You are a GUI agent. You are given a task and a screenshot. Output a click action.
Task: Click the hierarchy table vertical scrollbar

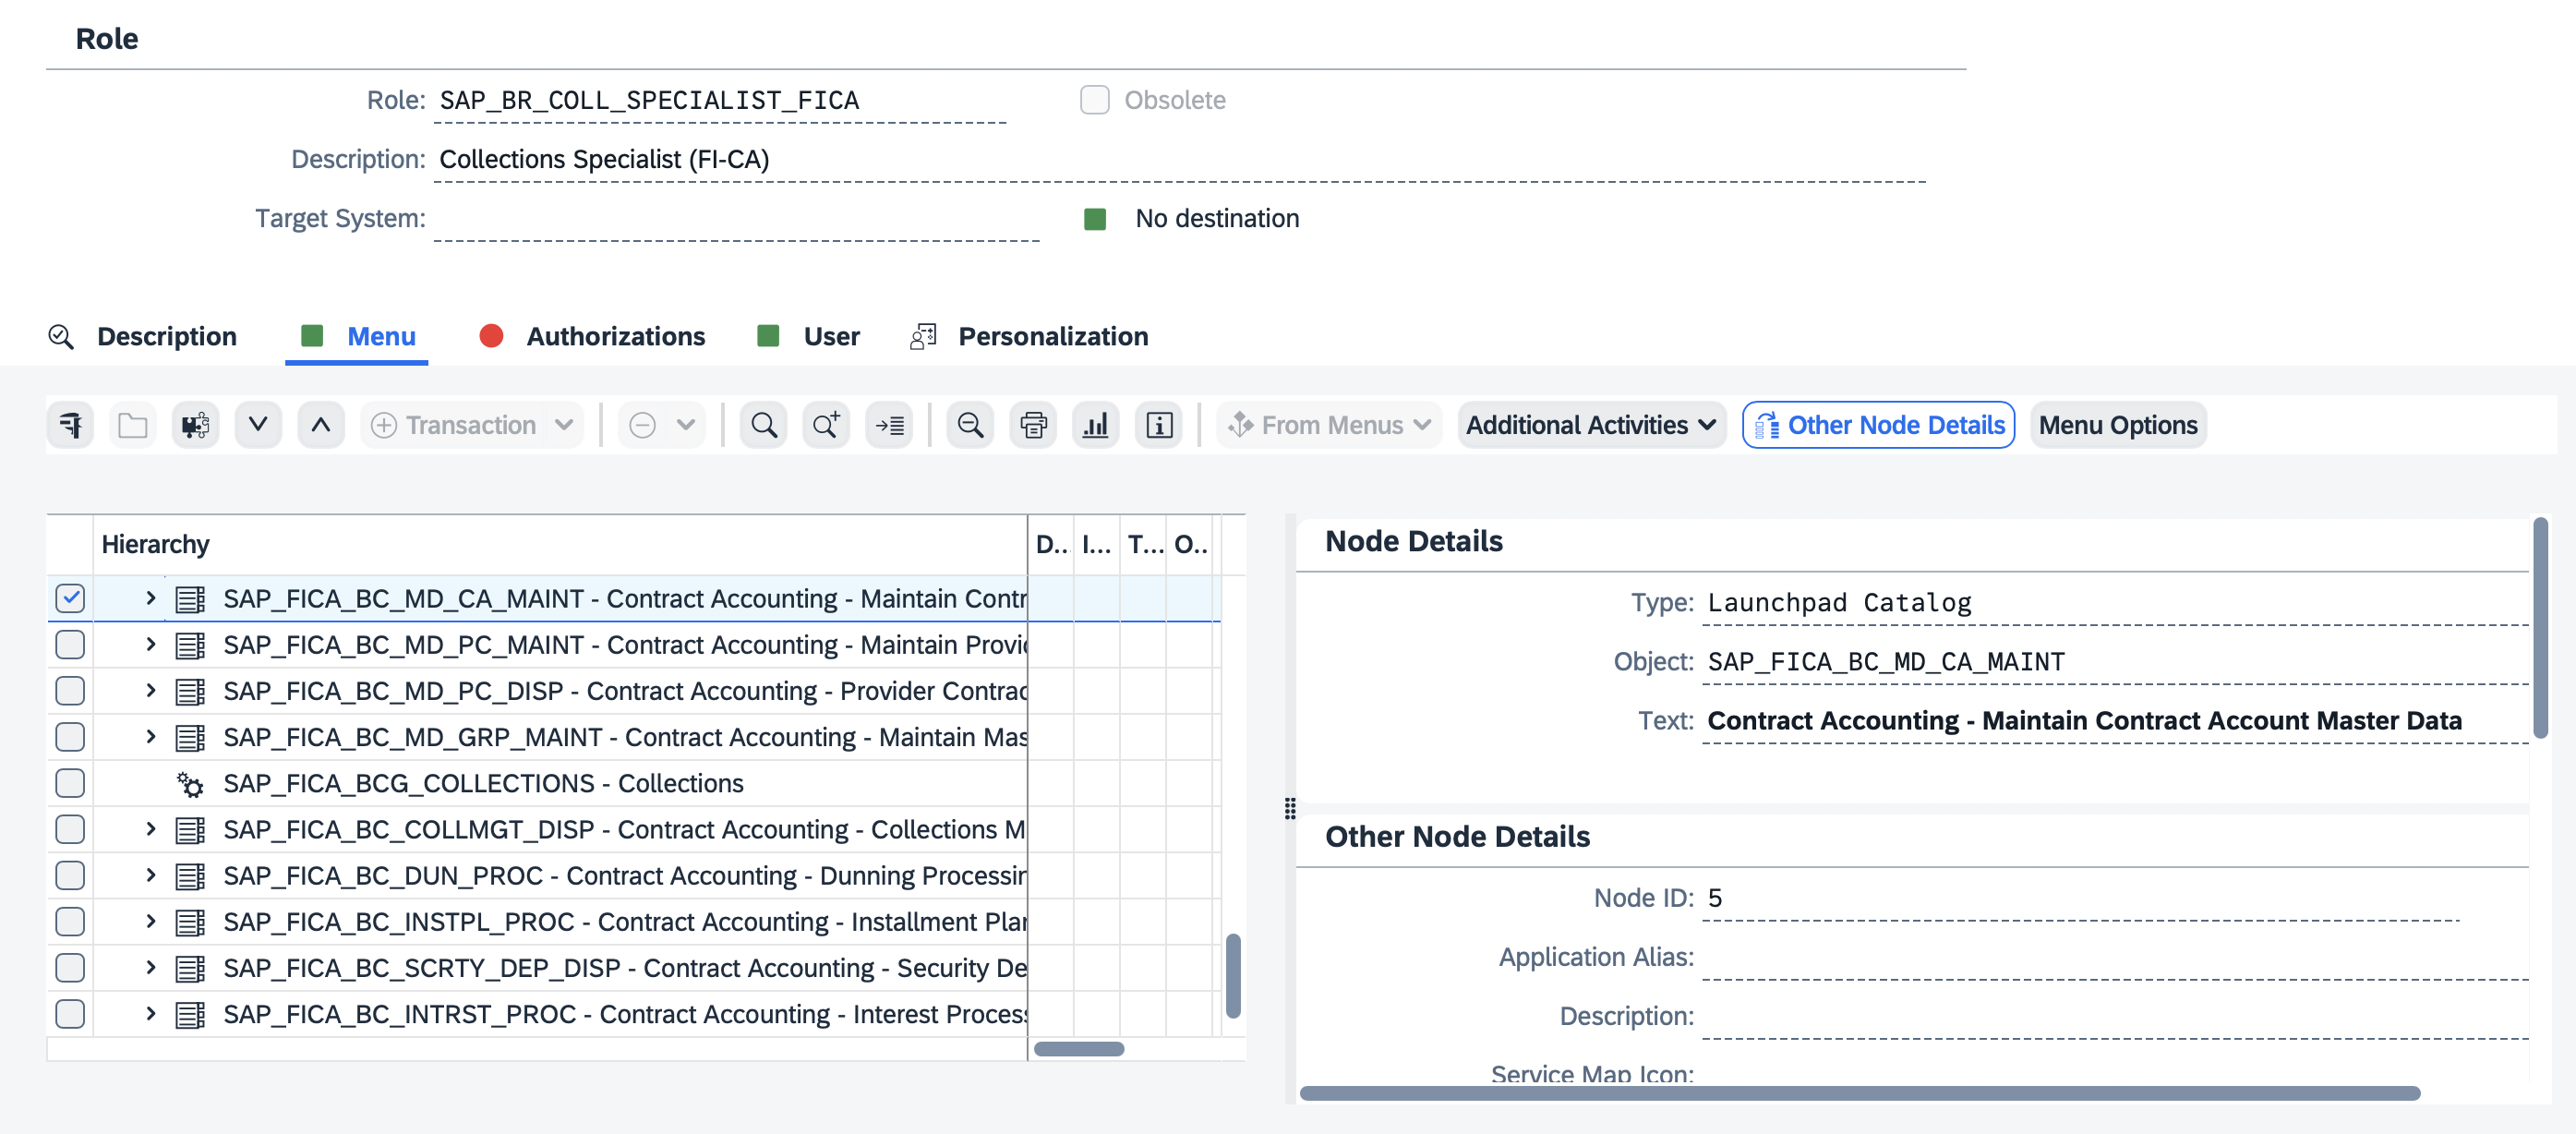pos(1233,976)
